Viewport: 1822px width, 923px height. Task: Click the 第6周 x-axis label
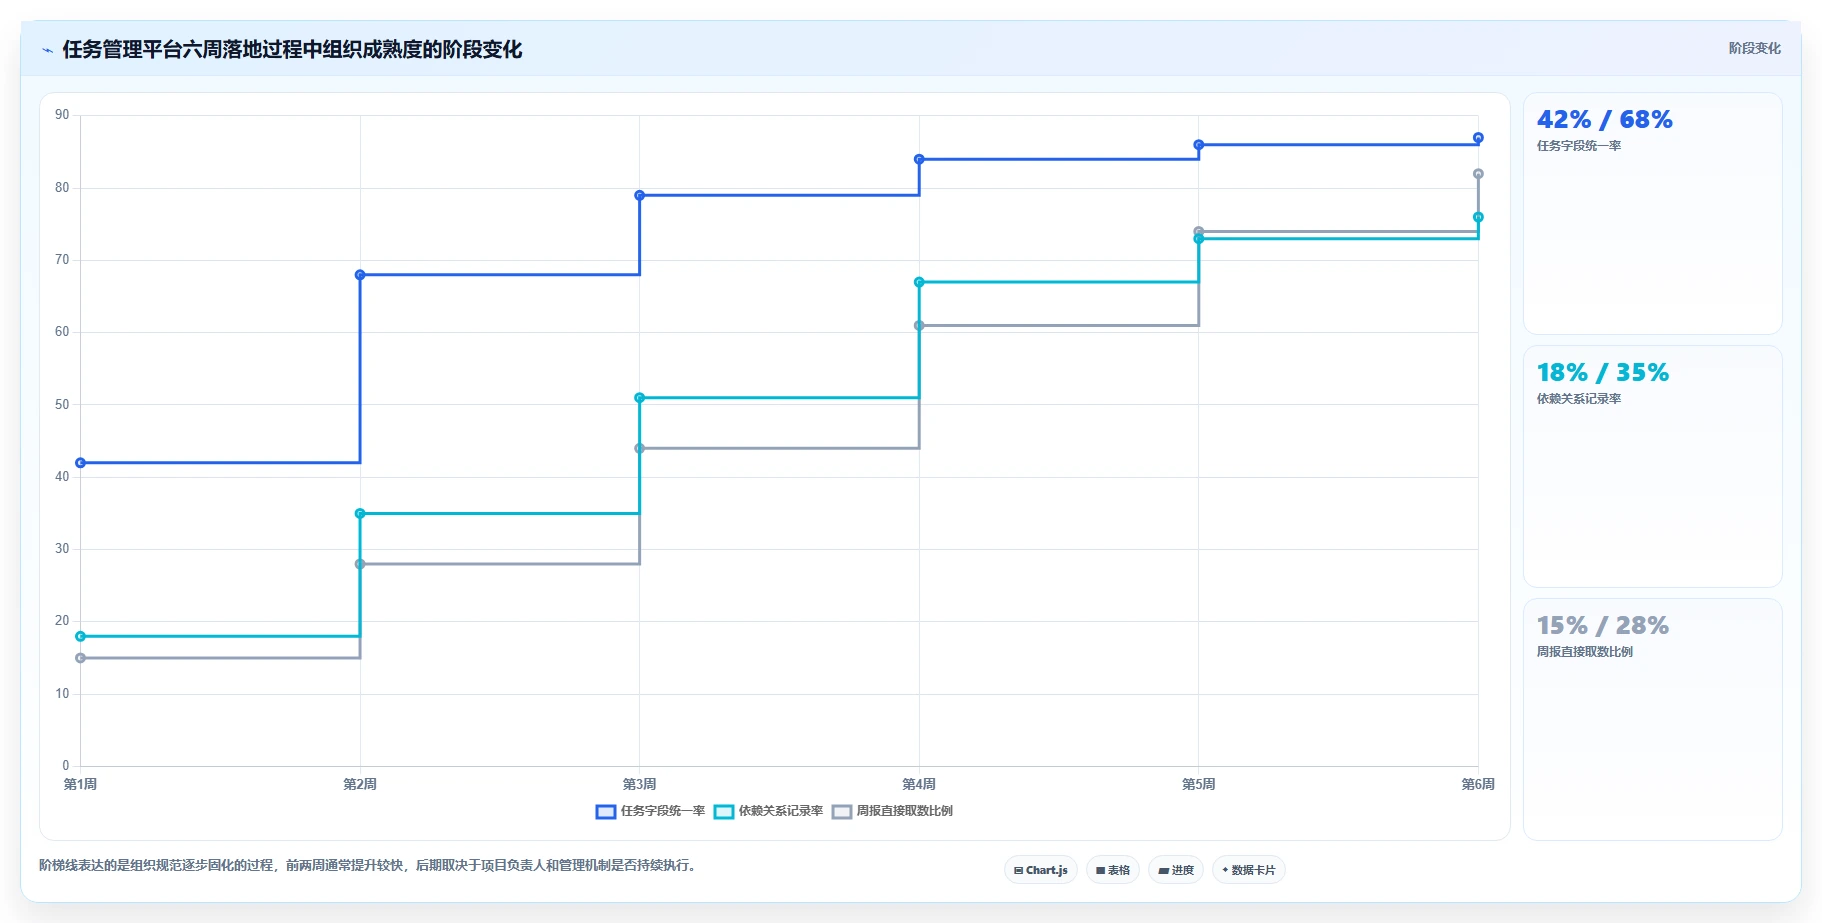[1478, 784]
